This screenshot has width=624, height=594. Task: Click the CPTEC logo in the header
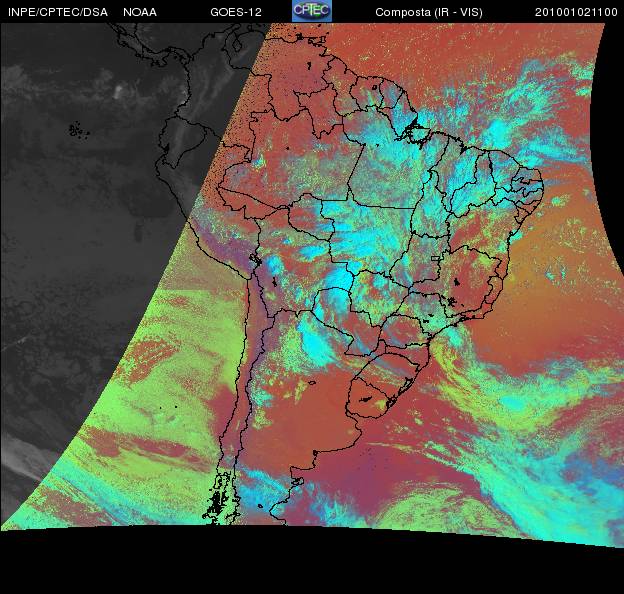point(311,11)
